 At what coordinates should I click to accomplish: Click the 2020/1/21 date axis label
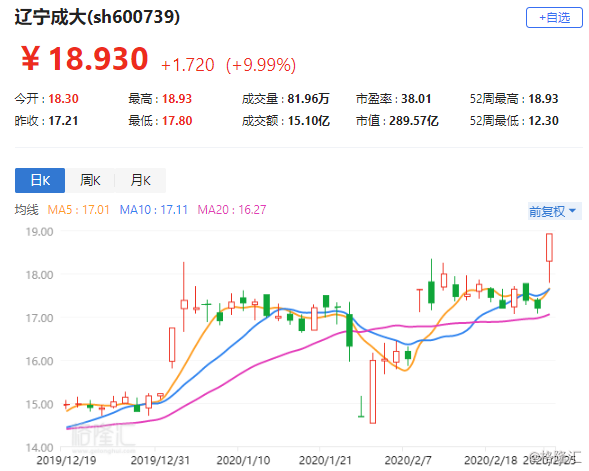(325, 460)
